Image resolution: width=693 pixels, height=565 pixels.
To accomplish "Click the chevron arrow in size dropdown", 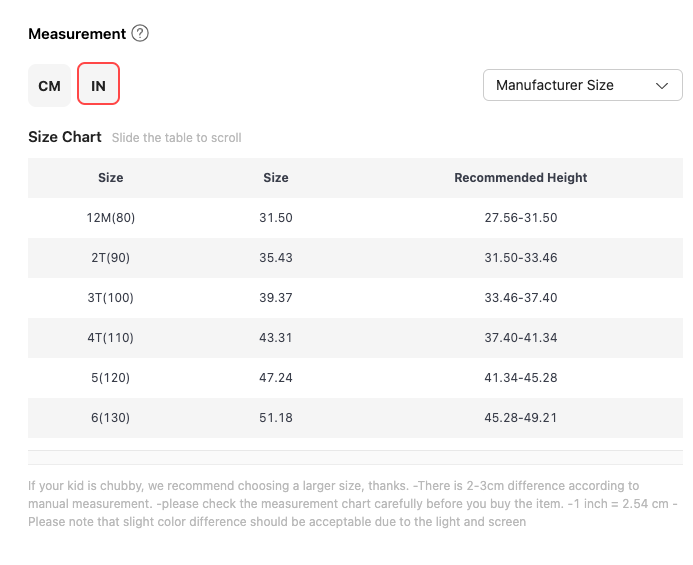I will pos(662,85).
